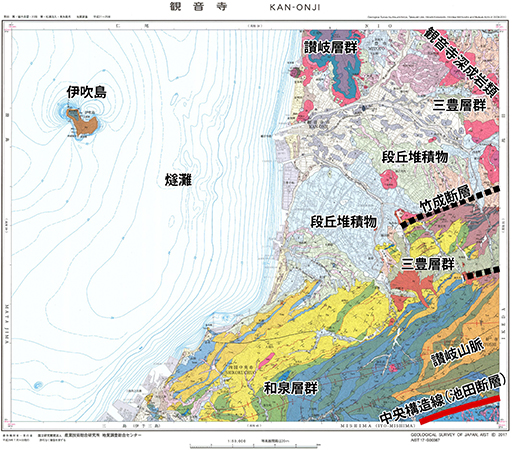The width and height of the screenshot is (512, 450).
Task: Click the GEOLOGICAL SURVEY OF JAPAN copyright text
Action: tap(459, 435)
